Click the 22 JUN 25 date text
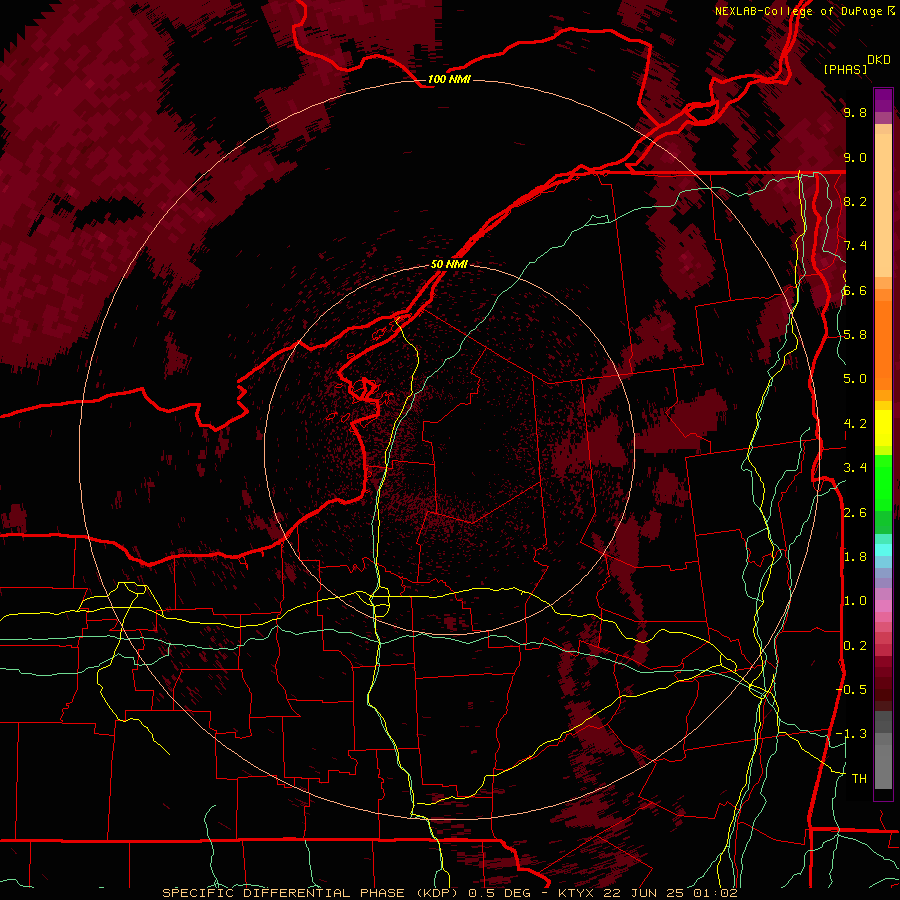The image size is (900, 900). pyautogui.click(x=643, y=893)
